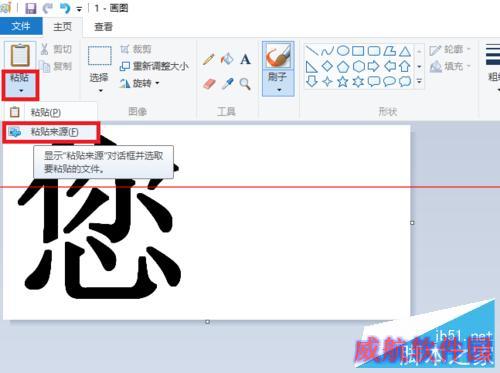Open the 文件 File menu
500x373 pixels.
(x=21, y=26)
